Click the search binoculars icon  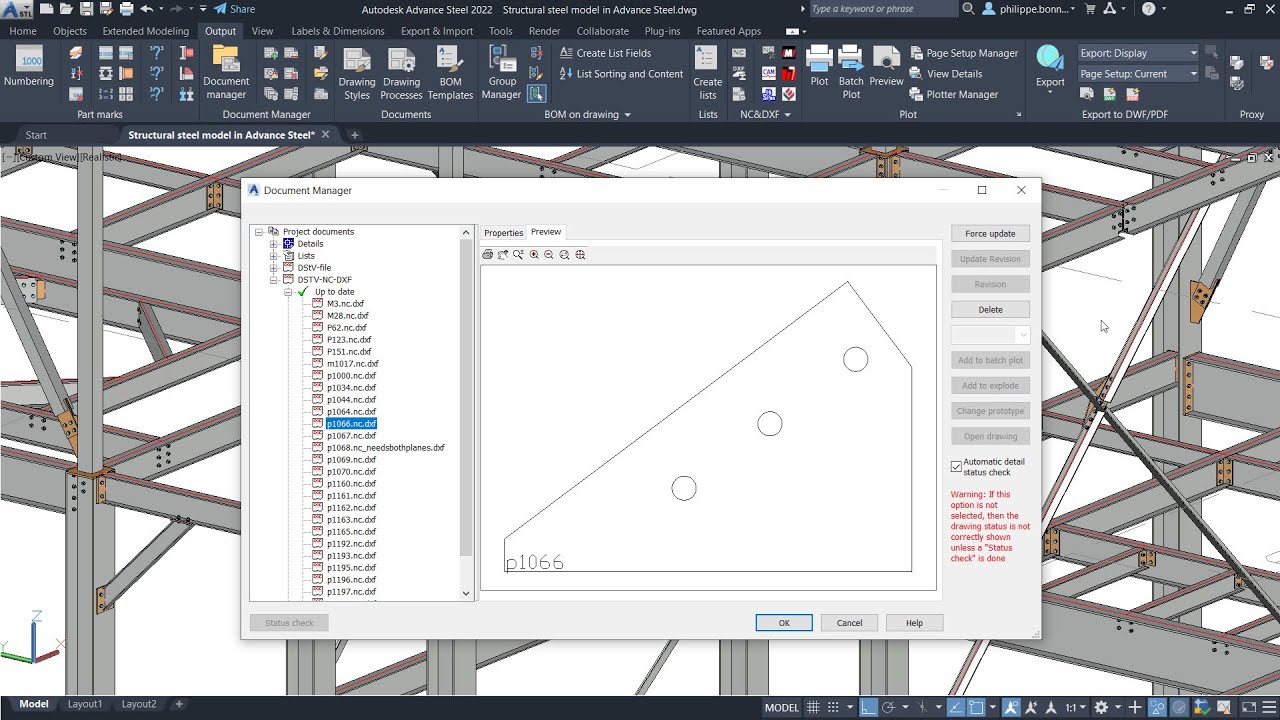pos(968,9)
